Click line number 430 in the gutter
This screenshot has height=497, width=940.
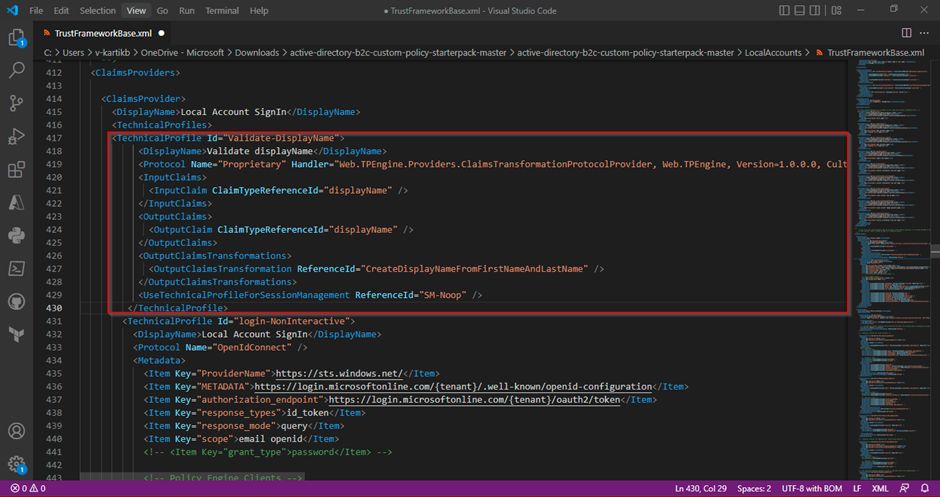tap(54, 308)
